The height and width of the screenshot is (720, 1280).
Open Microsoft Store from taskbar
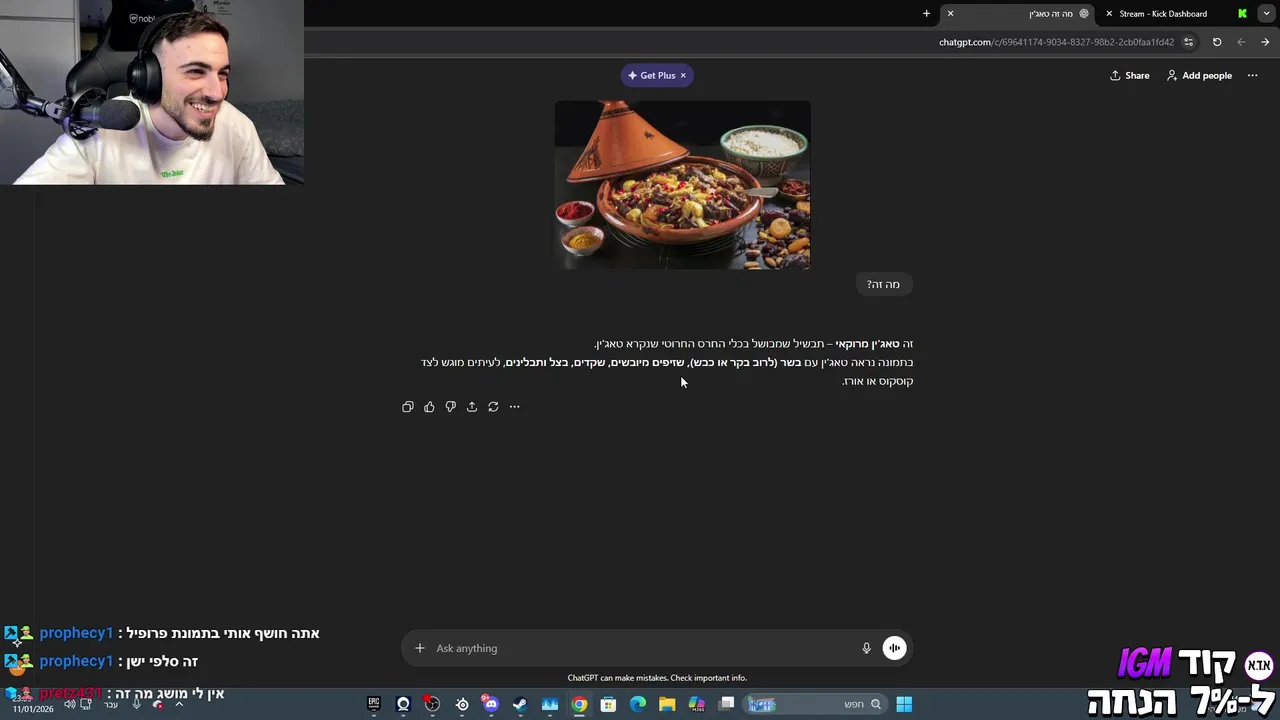click(x=608, y=704)
